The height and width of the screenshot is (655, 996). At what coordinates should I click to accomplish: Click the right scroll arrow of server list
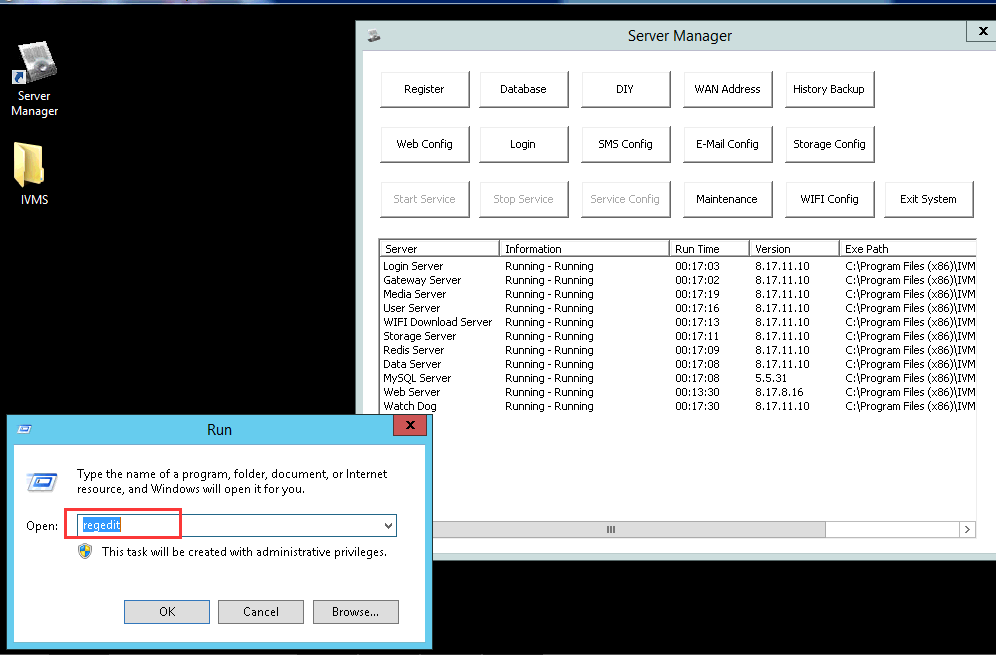(967, 529)
